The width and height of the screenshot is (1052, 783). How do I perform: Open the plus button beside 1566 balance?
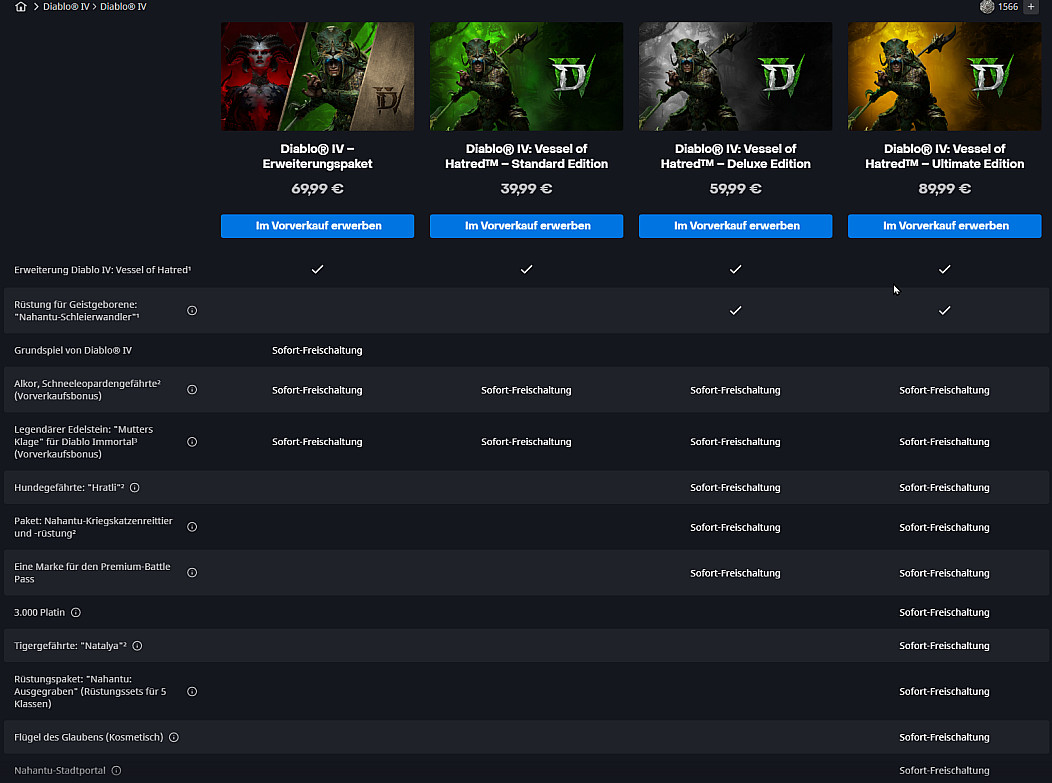point(1031,7)
